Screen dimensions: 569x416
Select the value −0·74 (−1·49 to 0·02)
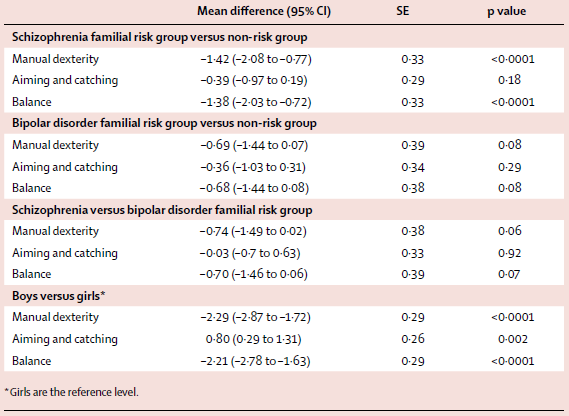(253, 231)
